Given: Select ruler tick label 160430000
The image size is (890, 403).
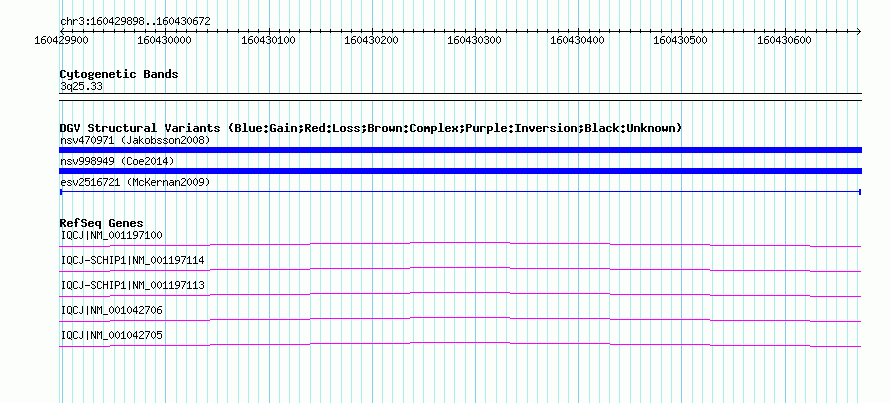Looking at the screenshot, I should click(x=164, y=40).
